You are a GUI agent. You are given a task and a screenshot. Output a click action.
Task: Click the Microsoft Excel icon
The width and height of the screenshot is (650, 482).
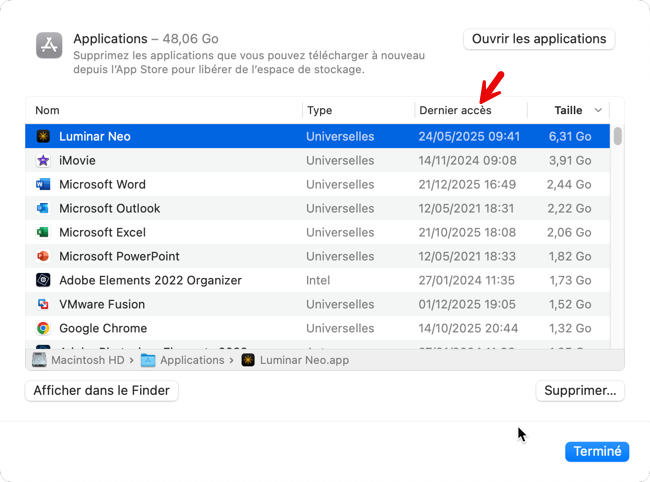43,232
